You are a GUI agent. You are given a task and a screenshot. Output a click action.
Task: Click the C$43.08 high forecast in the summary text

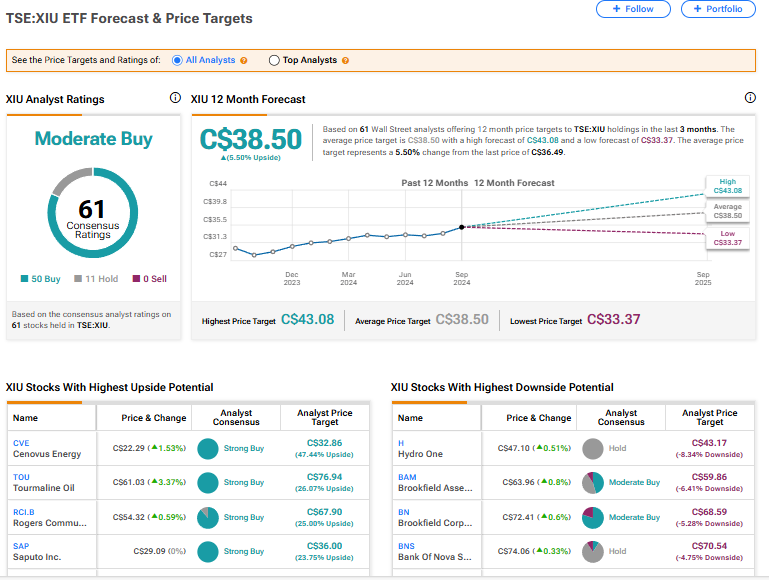[542, 140]
